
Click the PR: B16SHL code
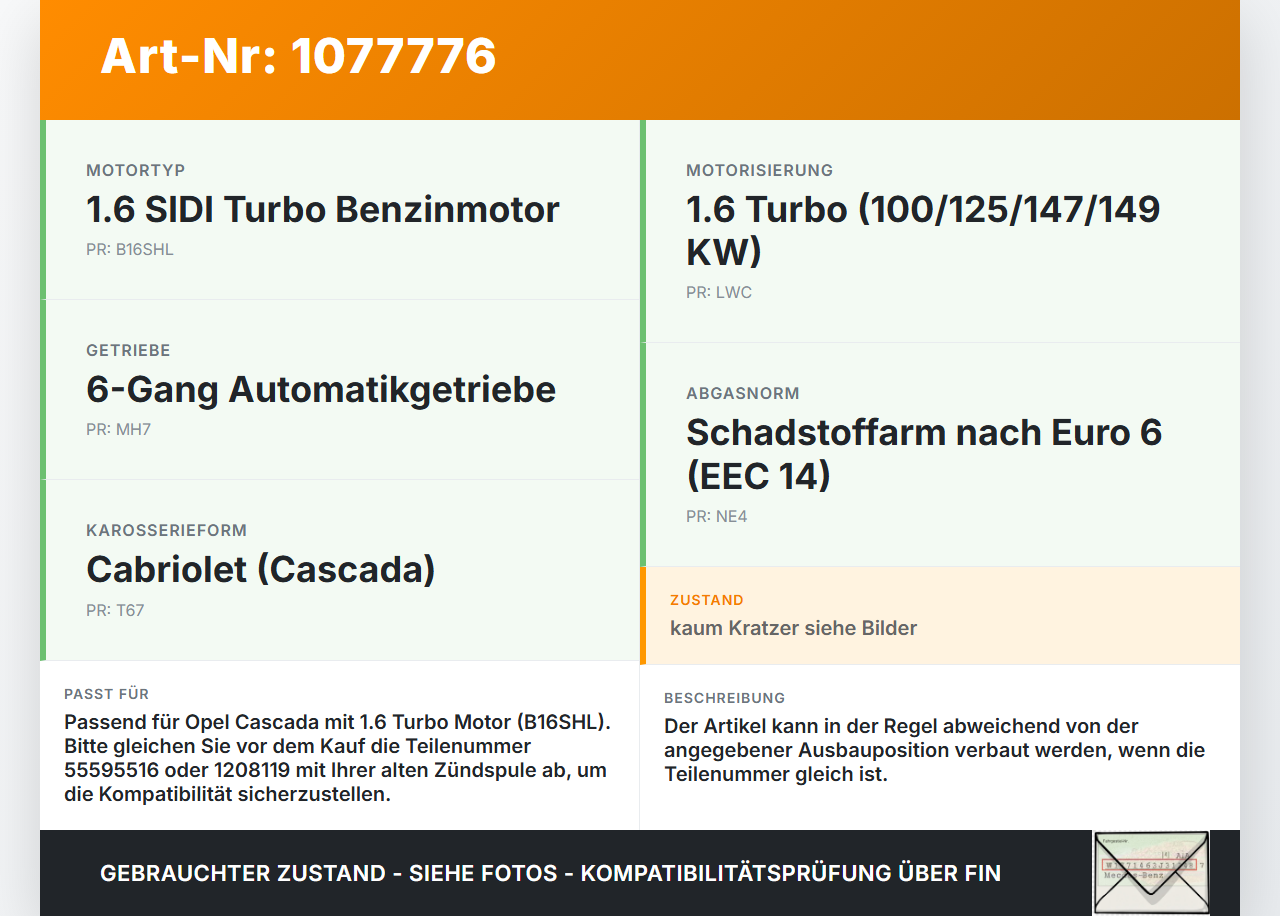pos(130,250)
